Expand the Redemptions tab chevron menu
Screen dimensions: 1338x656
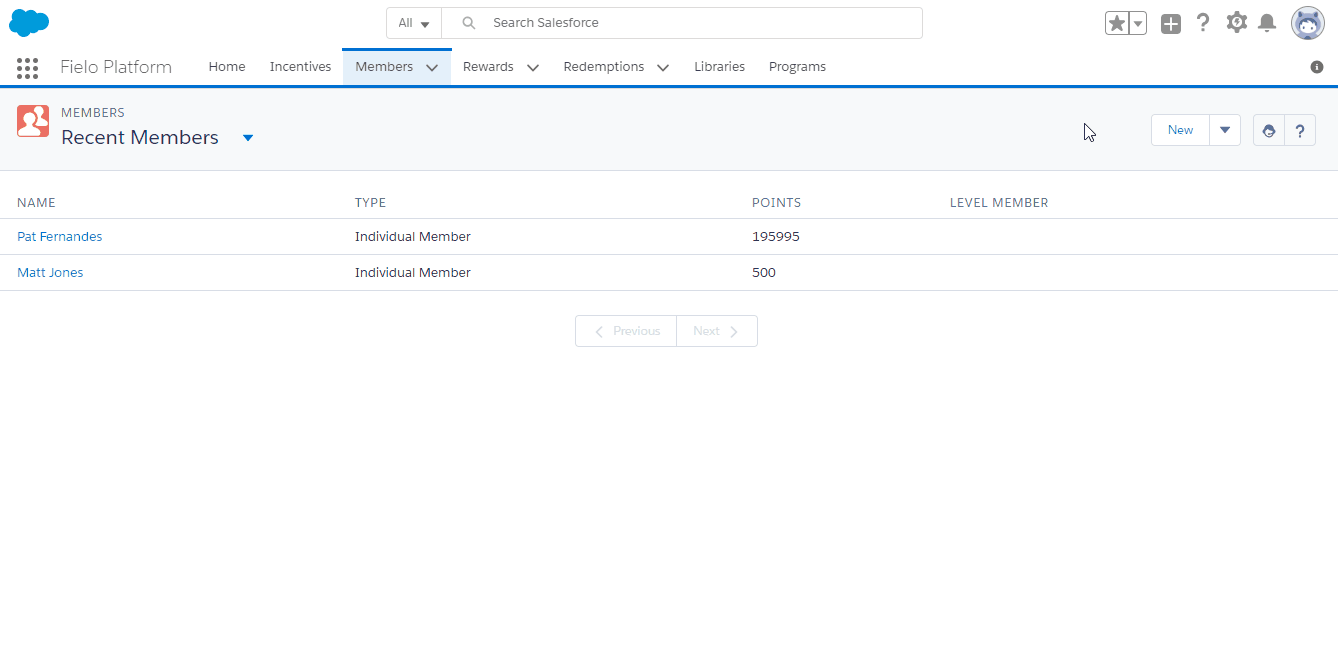(663, 68)
